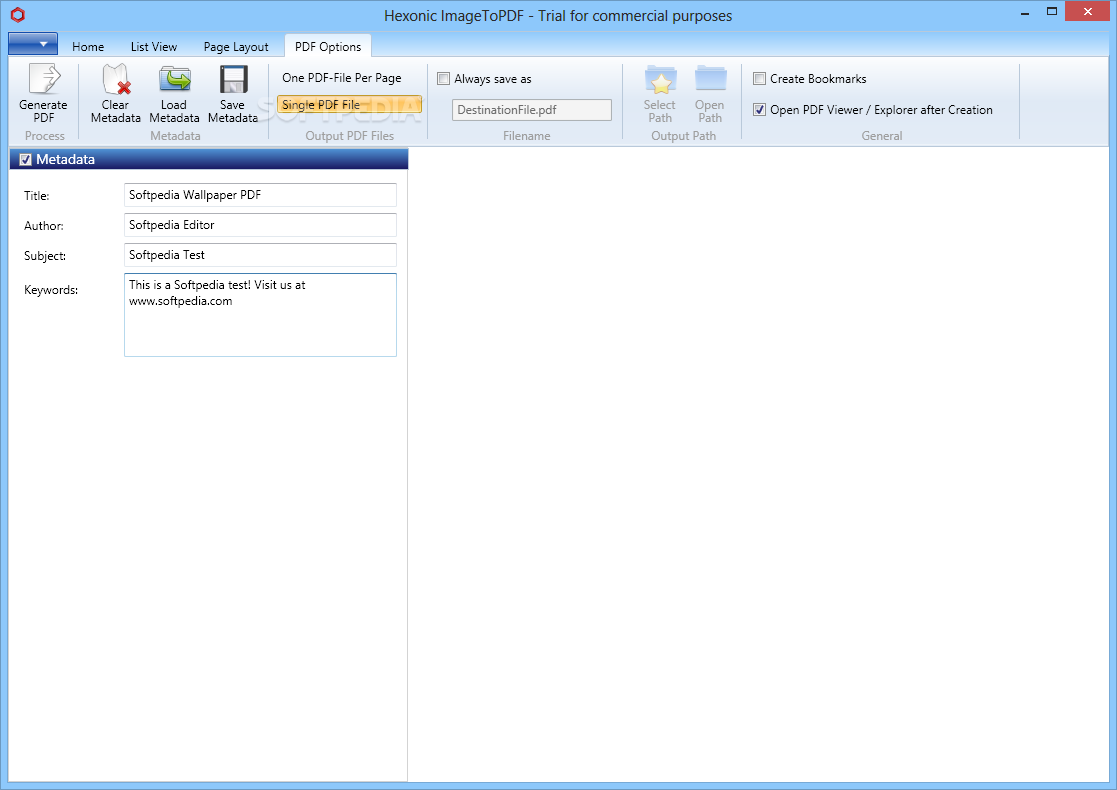Open the Page Layout tab
Image resolution: width=1117 pixels, height=790 pixels.
tap(236, 46)
